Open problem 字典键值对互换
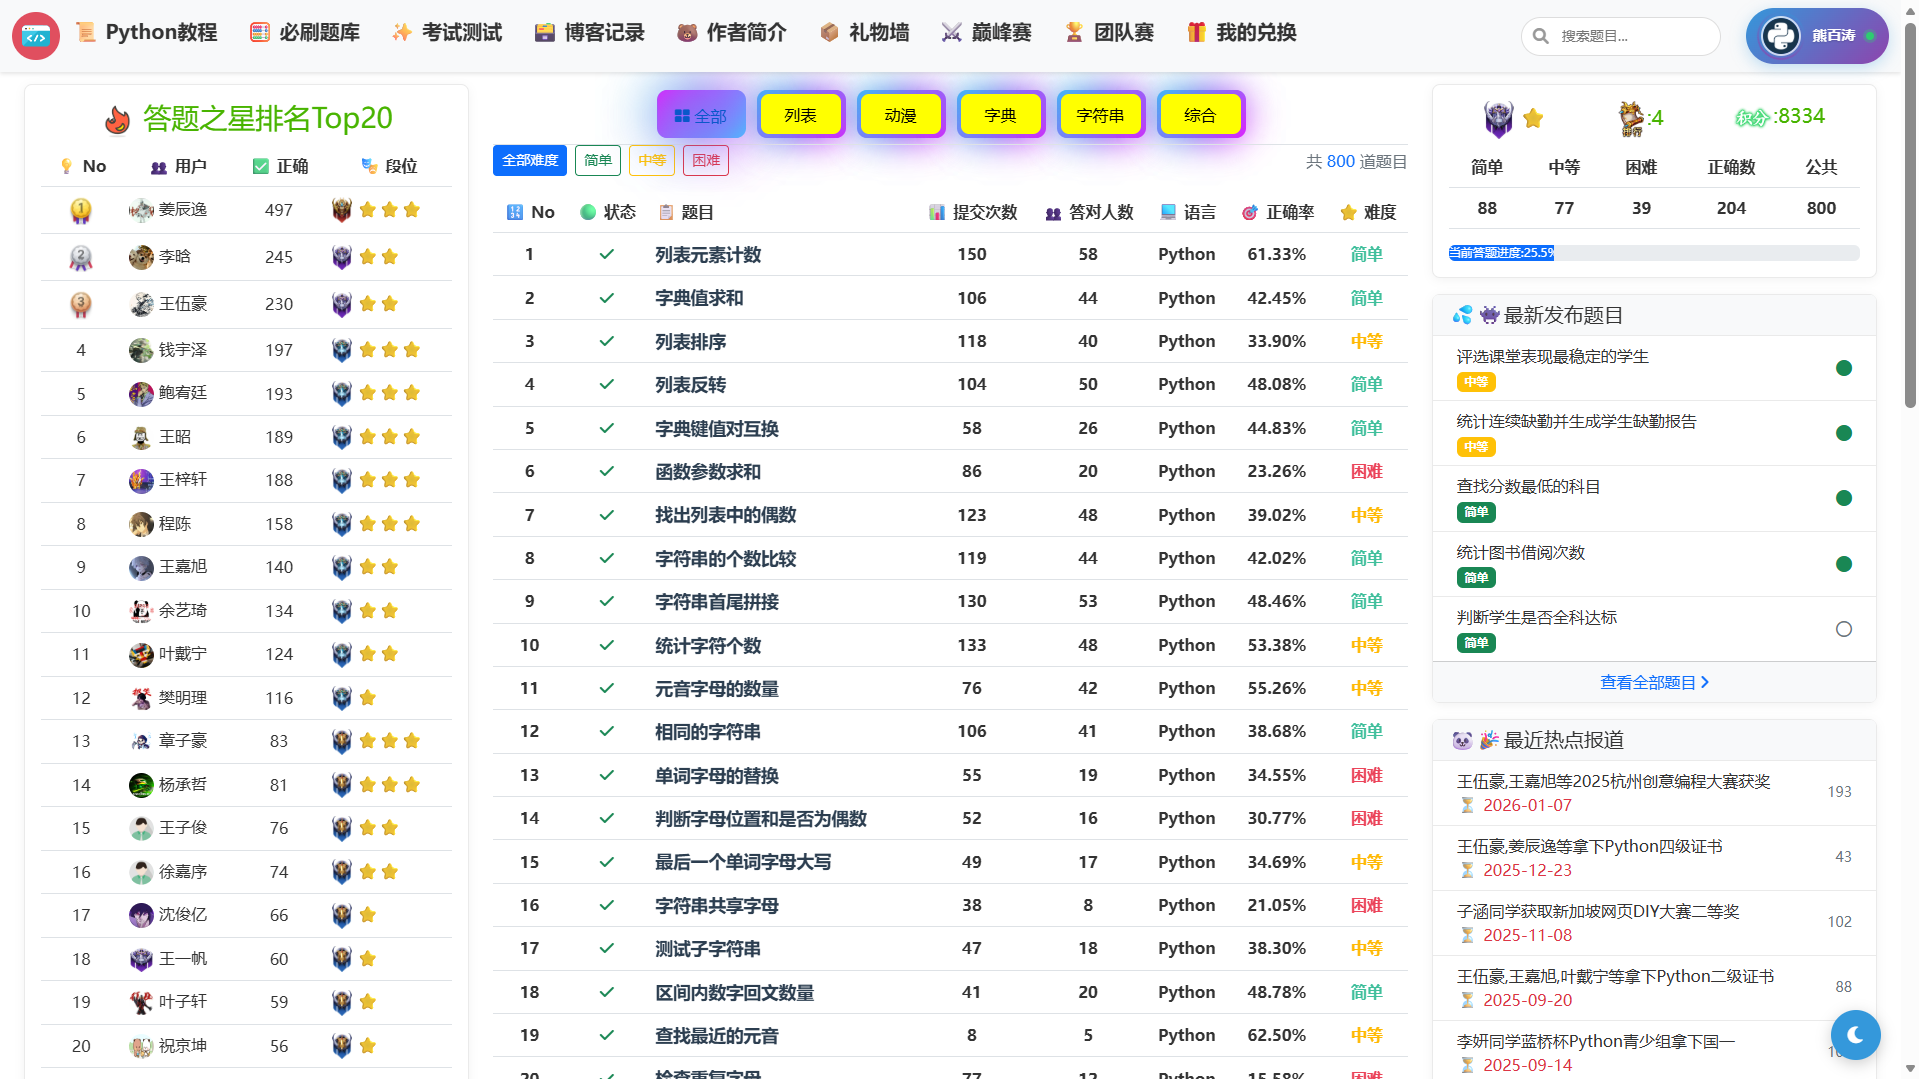 click(716, 428)
